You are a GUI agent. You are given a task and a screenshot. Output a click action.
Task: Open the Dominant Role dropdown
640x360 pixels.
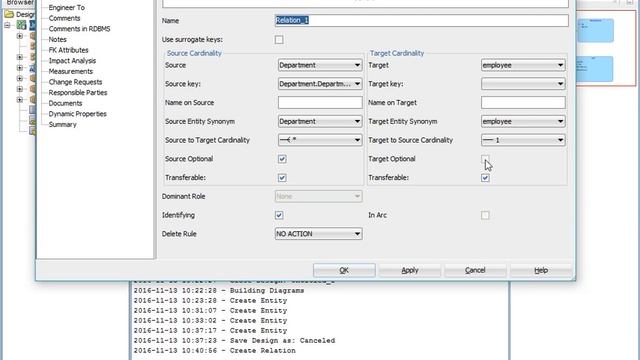[x=318, y=196]
